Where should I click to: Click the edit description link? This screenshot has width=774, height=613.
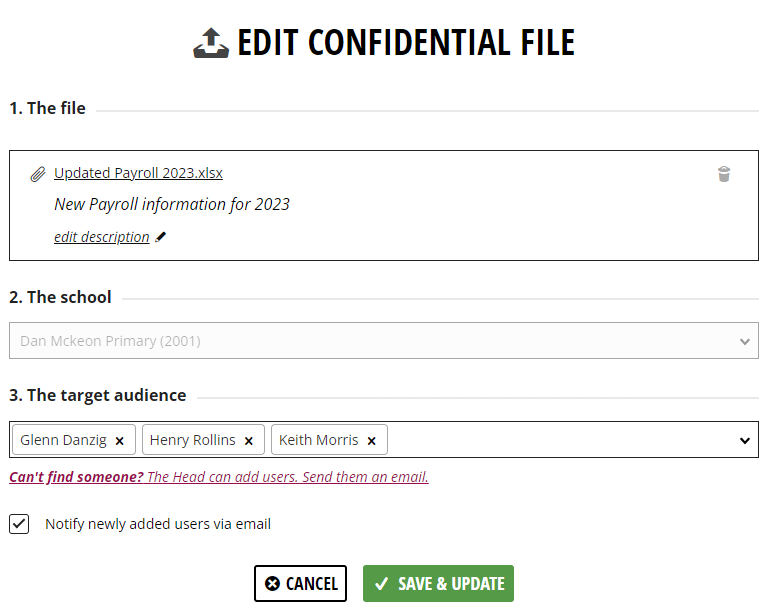[x=102, y=237]
